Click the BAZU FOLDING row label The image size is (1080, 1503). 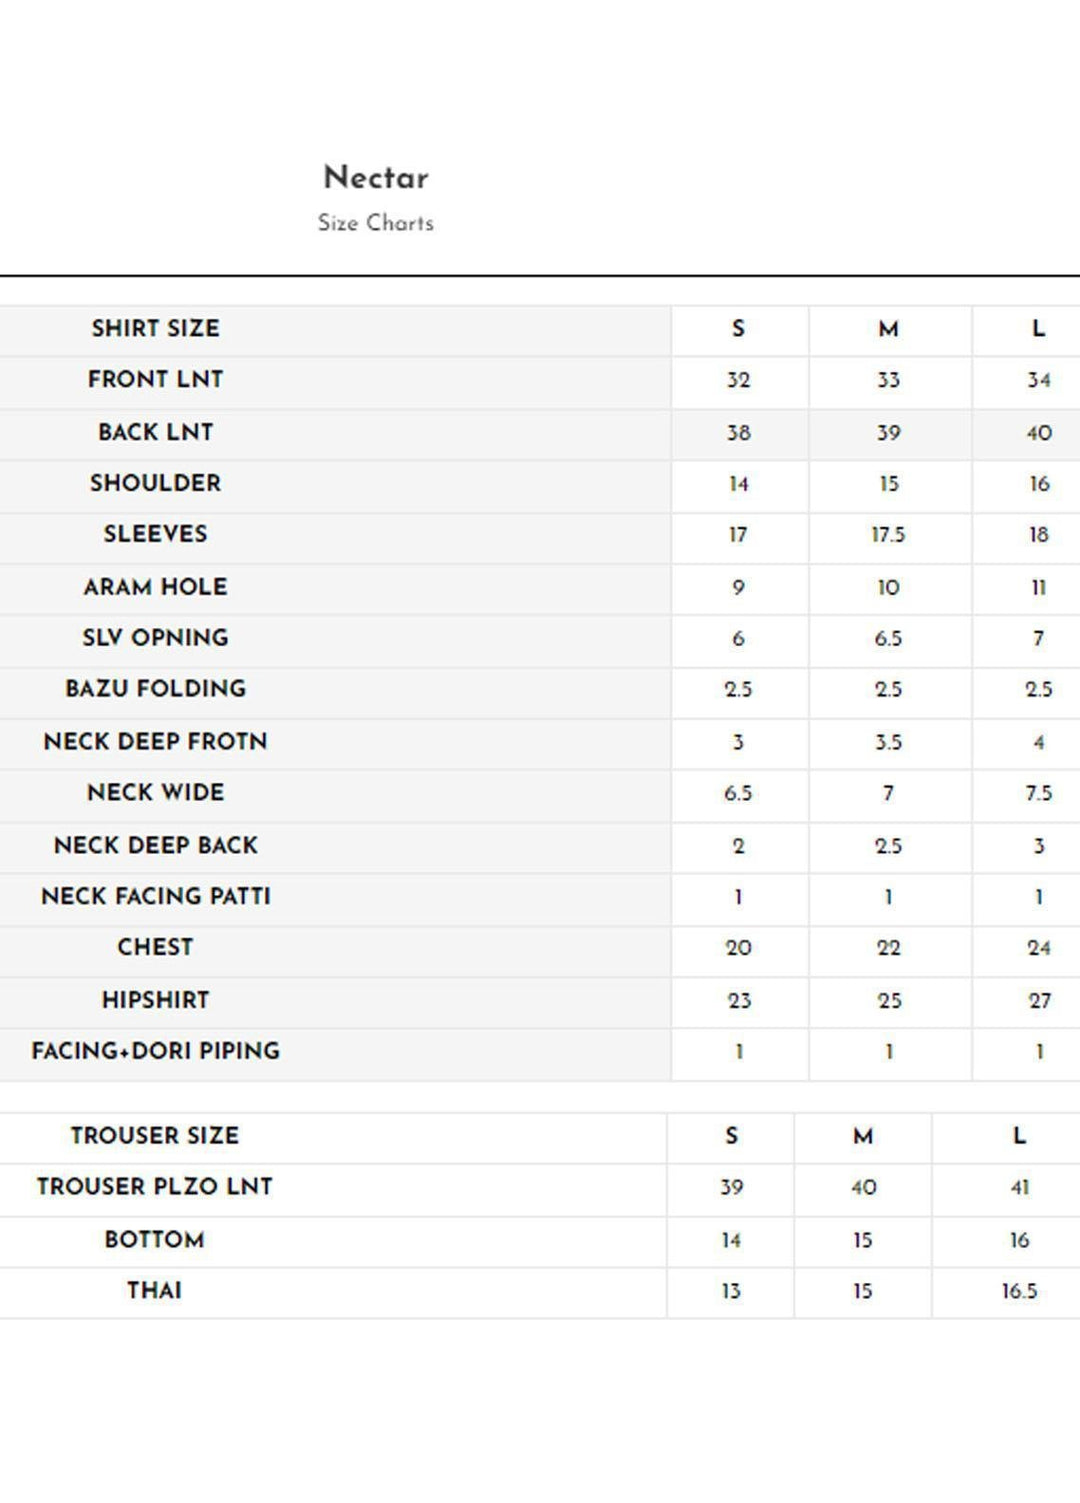click(155, 689)
